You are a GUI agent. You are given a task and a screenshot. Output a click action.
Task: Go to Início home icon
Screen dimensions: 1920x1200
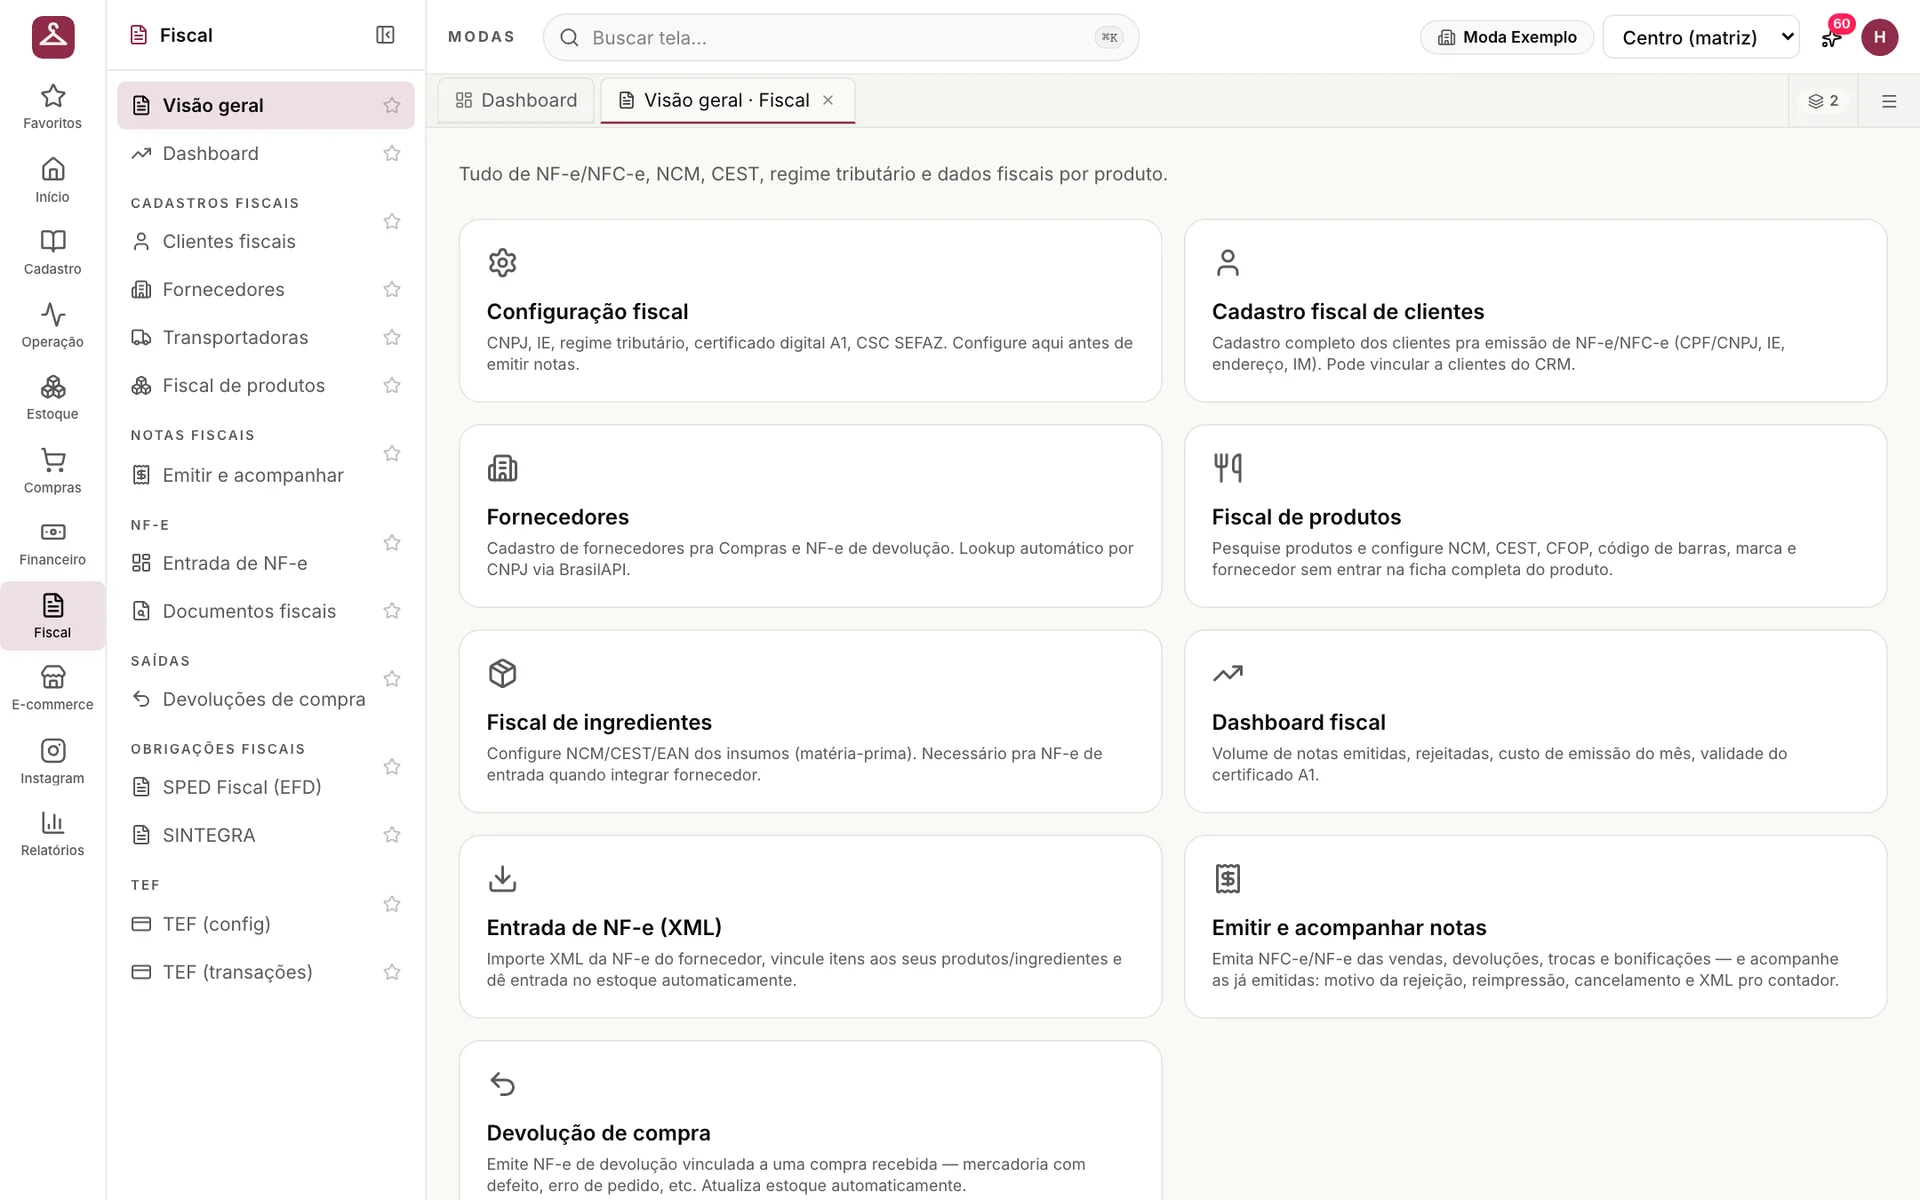coord(52,180)
